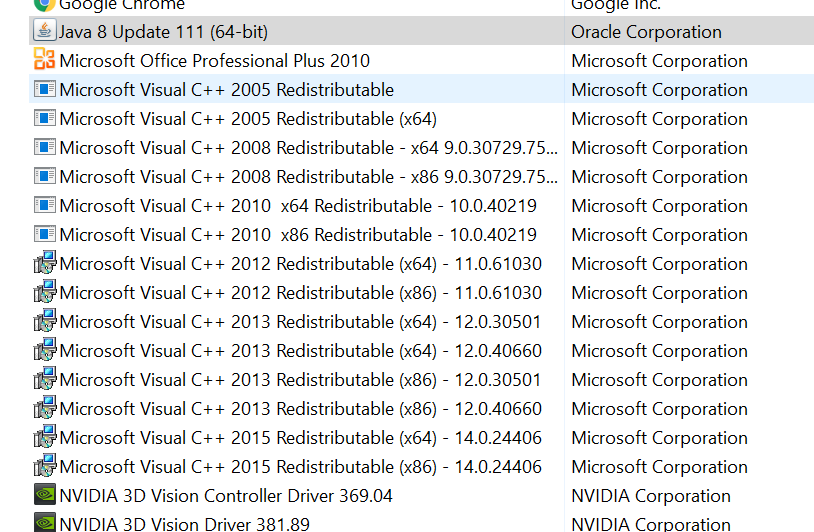Select Visual C++ 2012 Redistributable (x86) 11.0.61030
The width and height of the screenshot is (814, 532).
point(301,293)
